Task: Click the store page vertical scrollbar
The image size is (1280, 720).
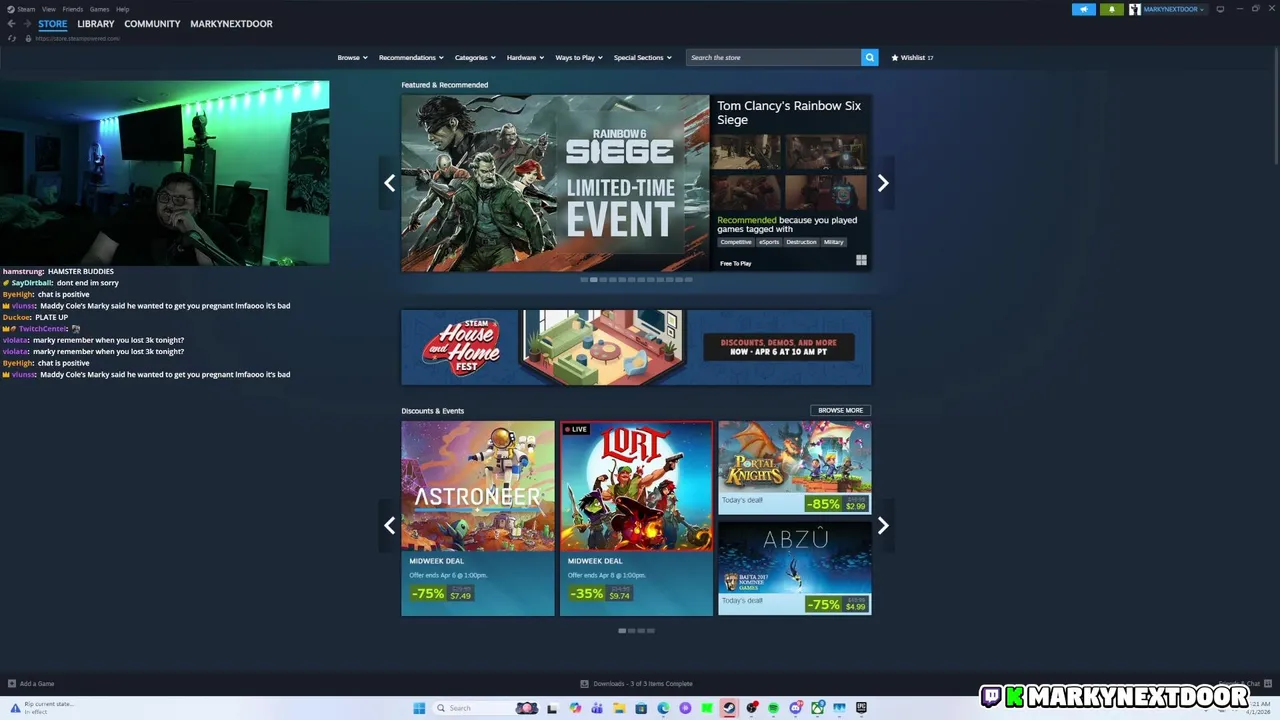Action: tap(1275, 105)
